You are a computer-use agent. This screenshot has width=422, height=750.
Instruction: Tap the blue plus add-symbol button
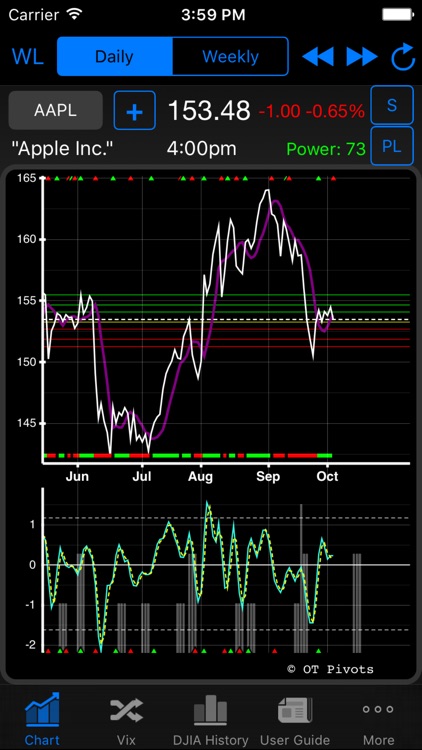click(134, 110)
